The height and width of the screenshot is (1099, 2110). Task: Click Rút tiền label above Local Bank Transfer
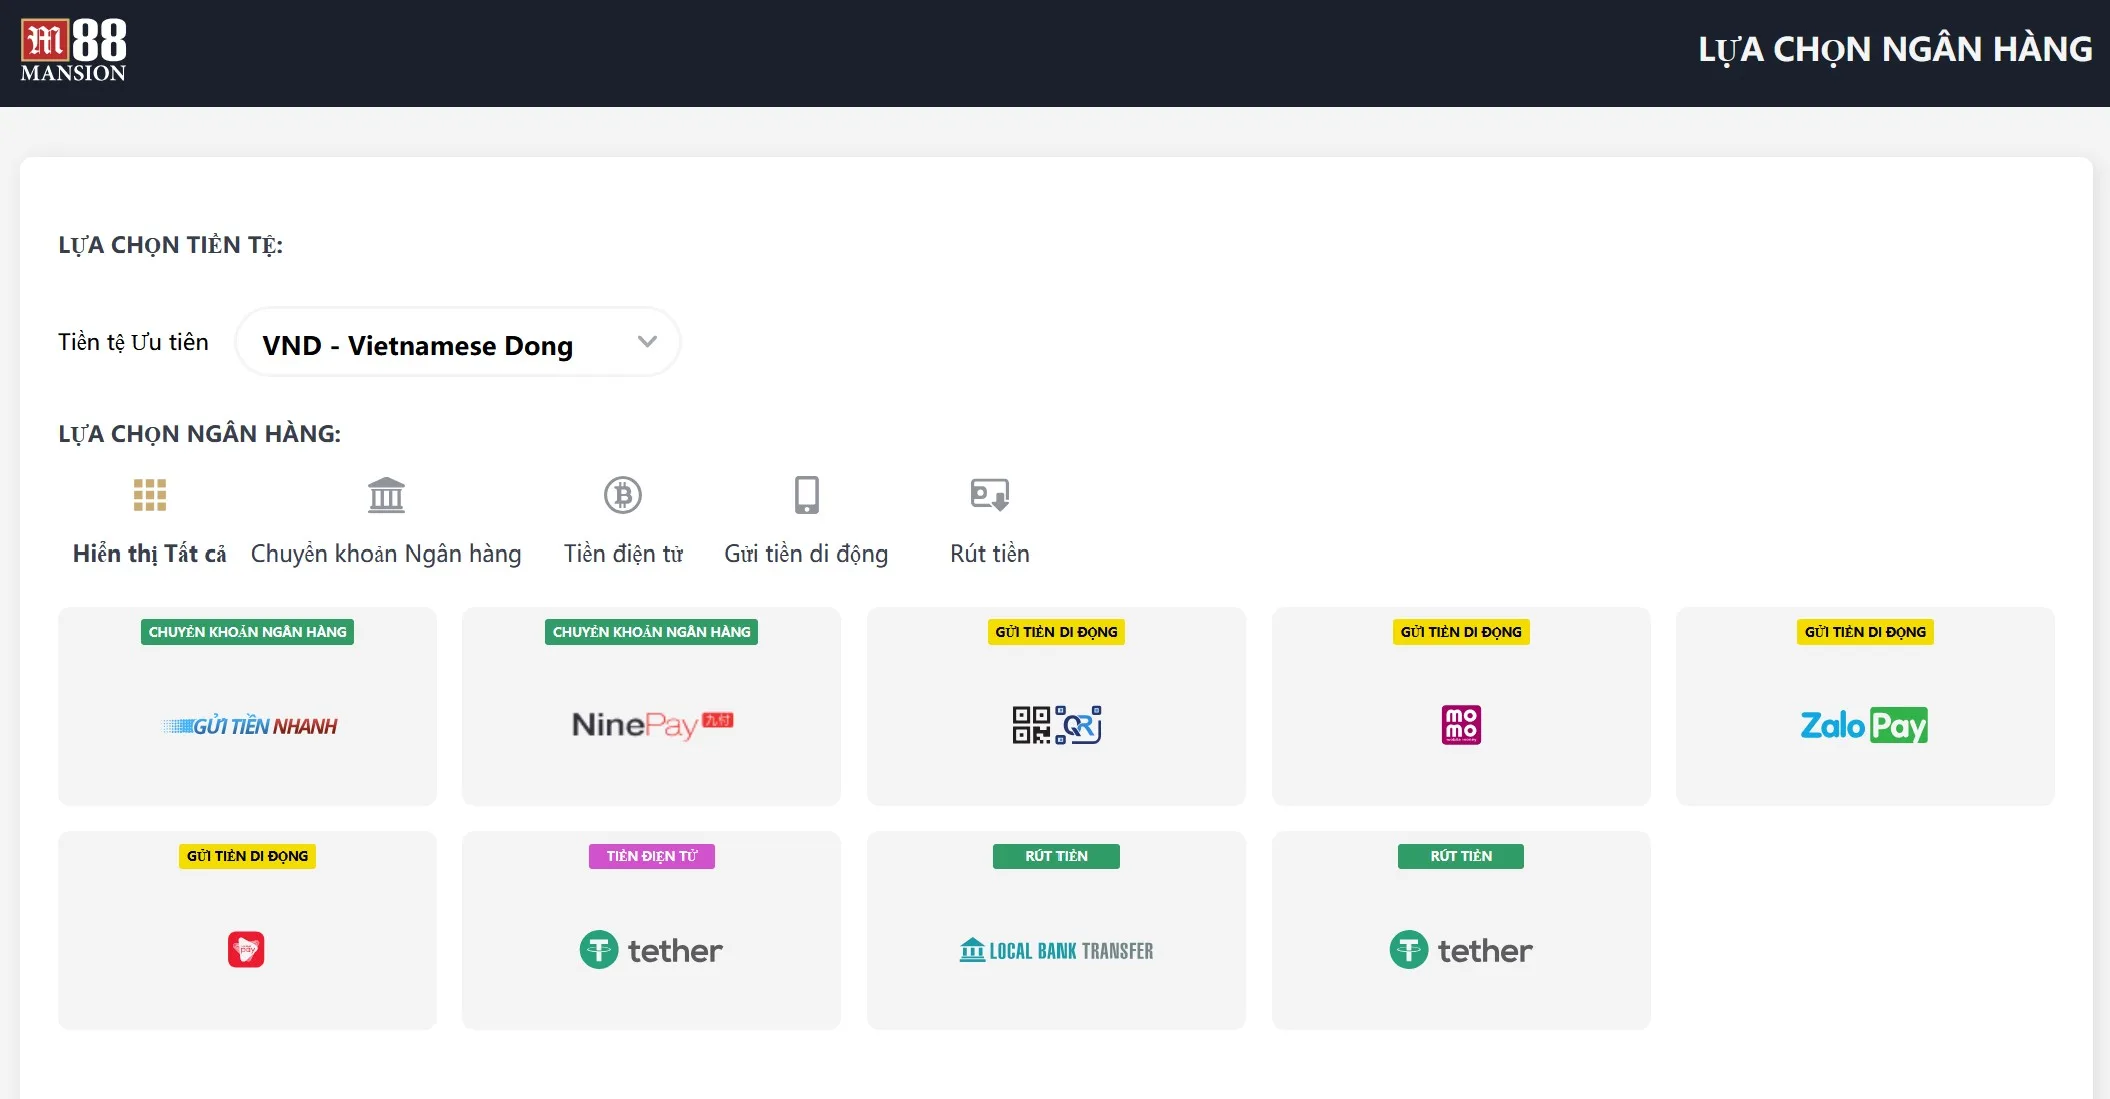click(x=1056, y=856)
